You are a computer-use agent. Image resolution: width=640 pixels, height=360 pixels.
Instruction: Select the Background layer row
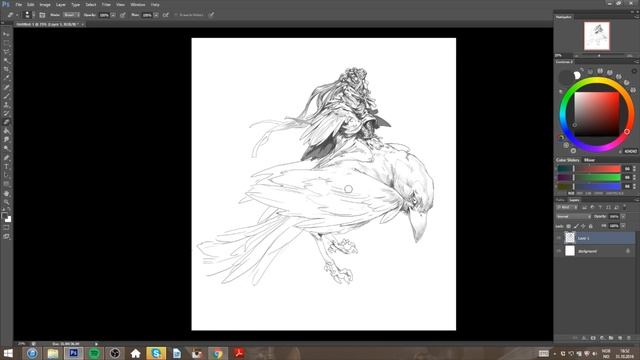(596, 251)
